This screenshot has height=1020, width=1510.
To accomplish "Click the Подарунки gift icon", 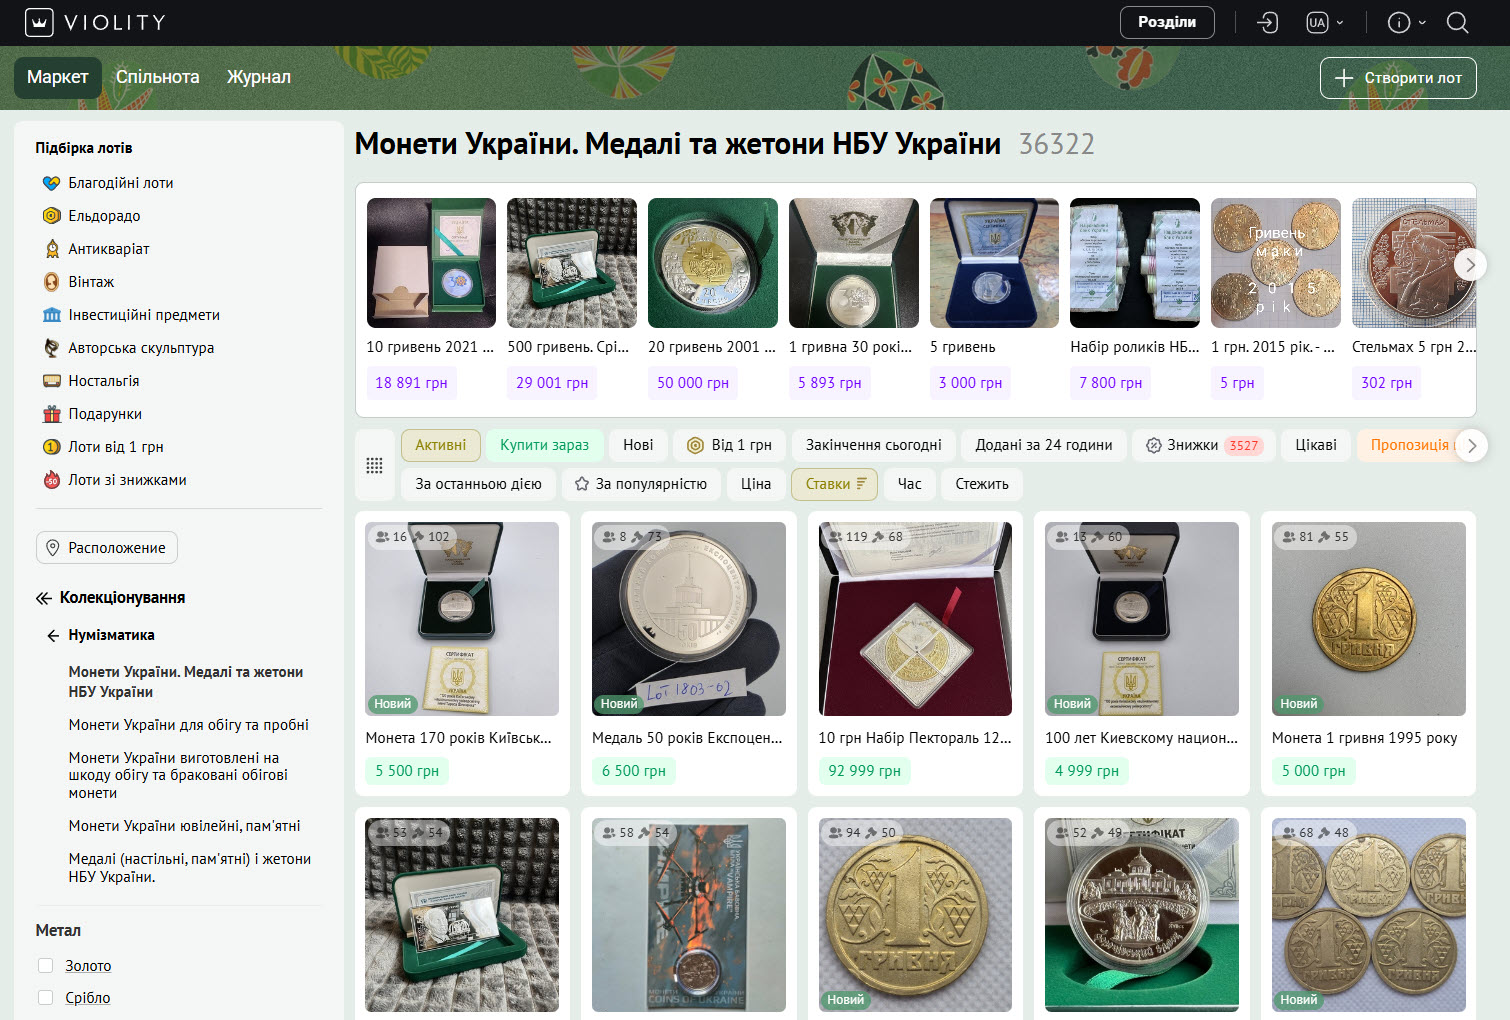I will [x=52, y=414].
